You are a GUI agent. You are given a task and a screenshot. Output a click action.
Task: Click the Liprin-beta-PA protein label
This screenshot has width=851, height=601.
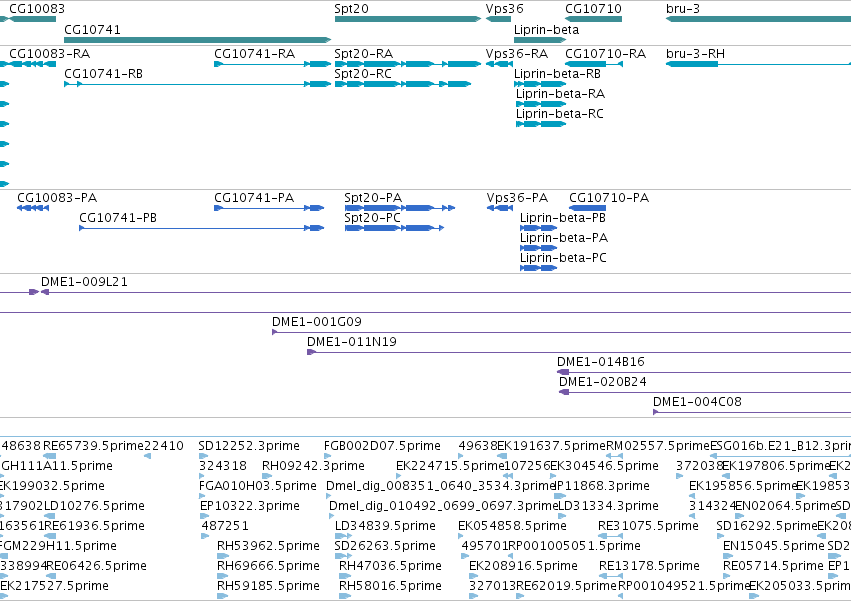564,238
